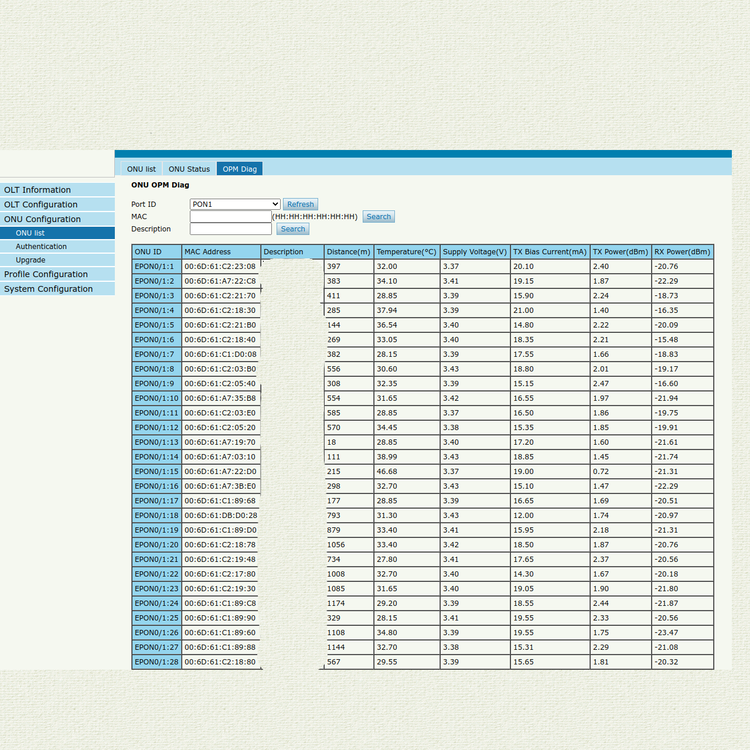The height and width of the screenshot is (750, 750).
Task: Click the Refresh button
Action: tap(300, 204)
